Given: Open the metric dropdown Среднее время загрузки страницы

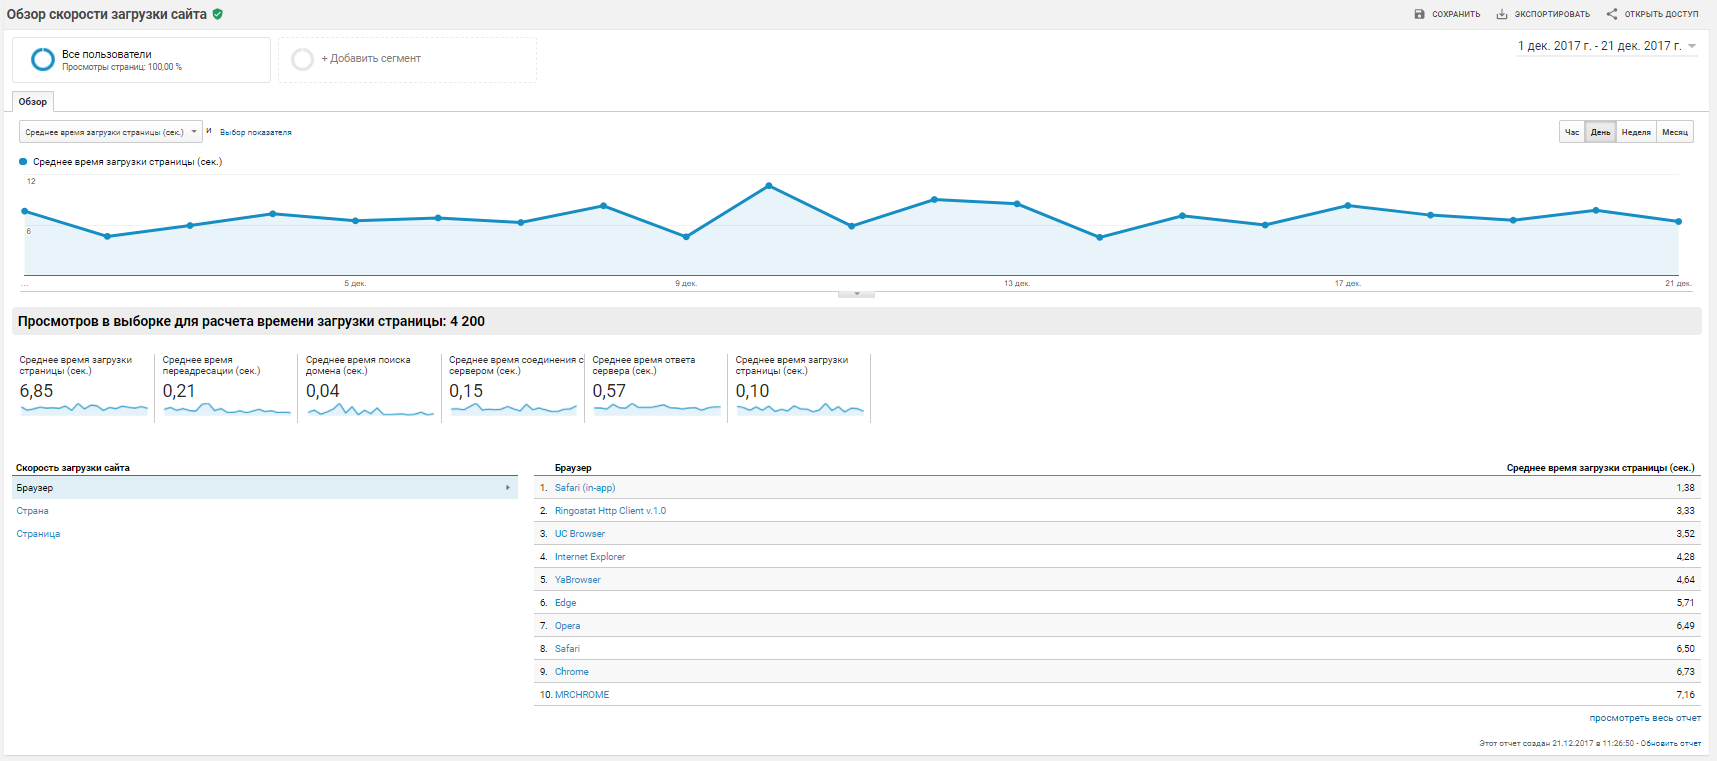Looking at the screenshot, I should pos(110,132).
